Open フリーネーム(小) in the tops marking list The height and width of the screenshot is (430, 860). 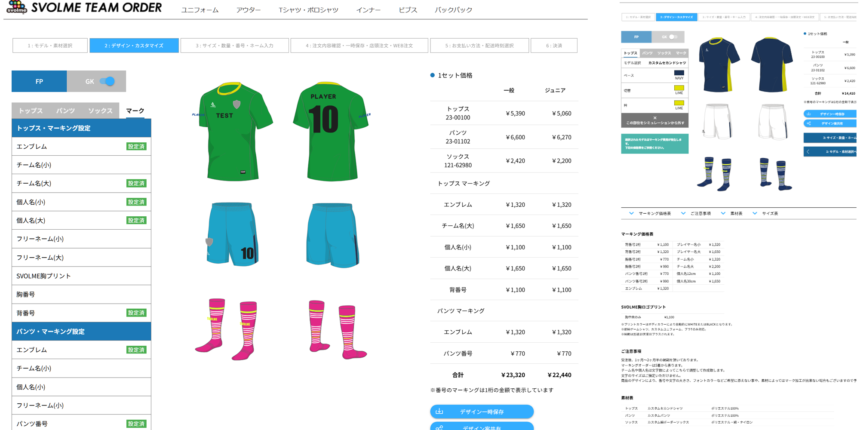click(x=81, y=239)
